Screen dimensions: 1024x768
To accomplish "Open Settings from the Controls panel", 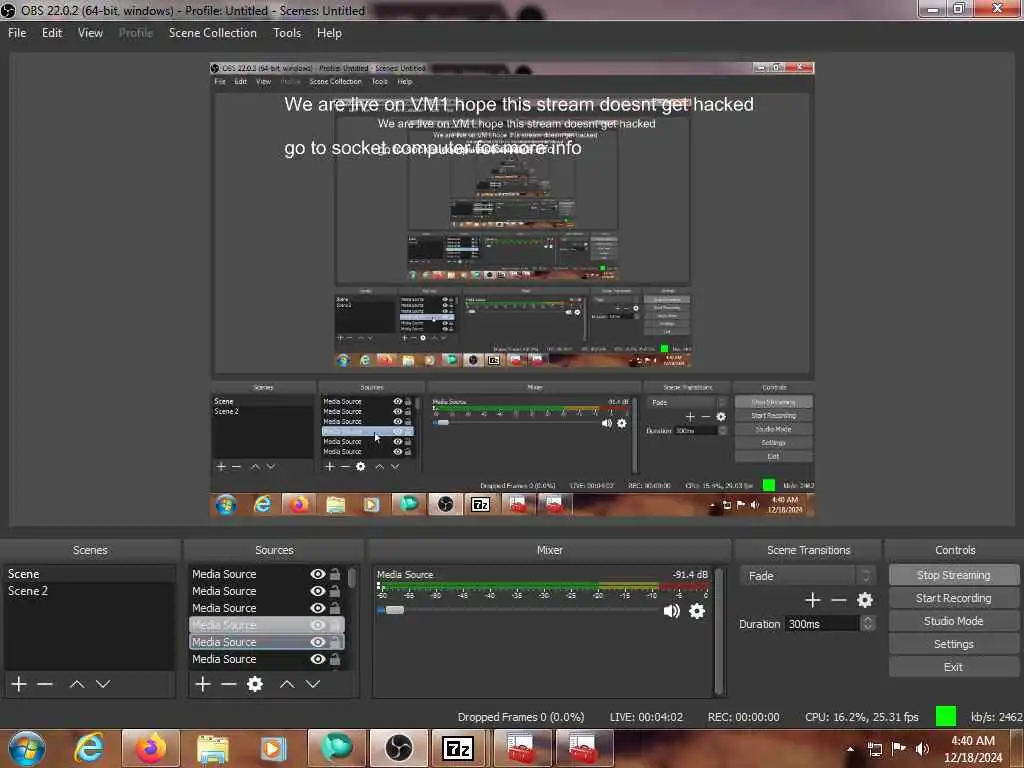I will pyautogui.click(x=953, y=644).
